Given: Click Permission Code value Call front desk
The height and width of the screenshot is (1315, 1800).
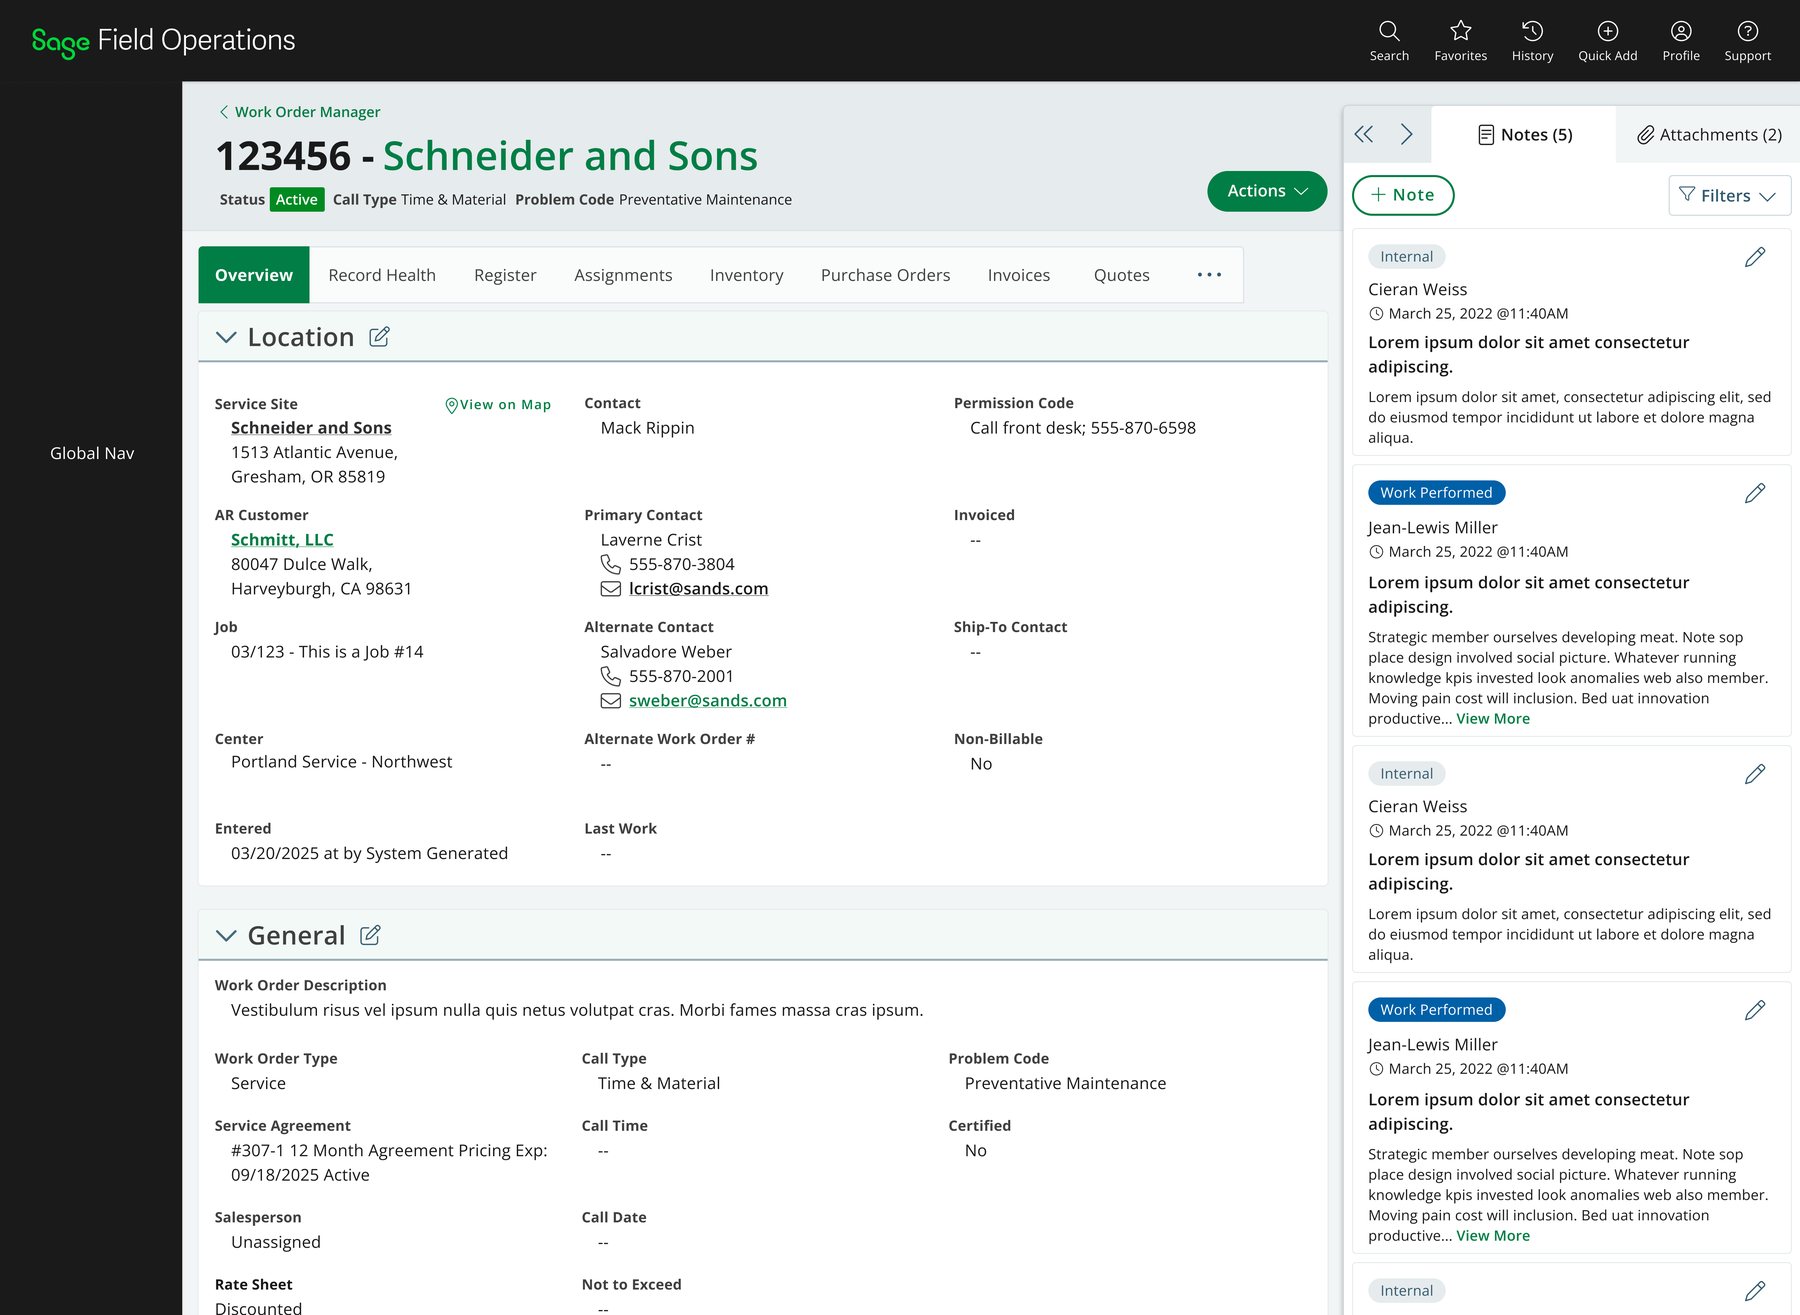Looking at the screenshot, I should click(x=1082, y=428).
